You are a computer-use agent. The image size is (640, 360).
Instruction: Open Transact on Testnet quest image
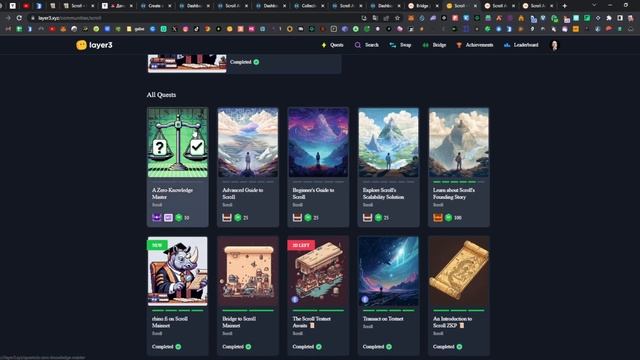[x=388, y=271]
